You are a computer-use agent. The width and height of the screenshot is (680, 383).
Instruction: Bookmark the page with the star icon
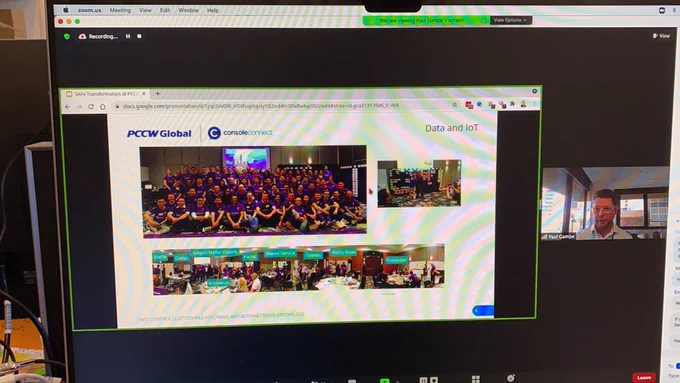pyautogui.click(x=454, y=105)
